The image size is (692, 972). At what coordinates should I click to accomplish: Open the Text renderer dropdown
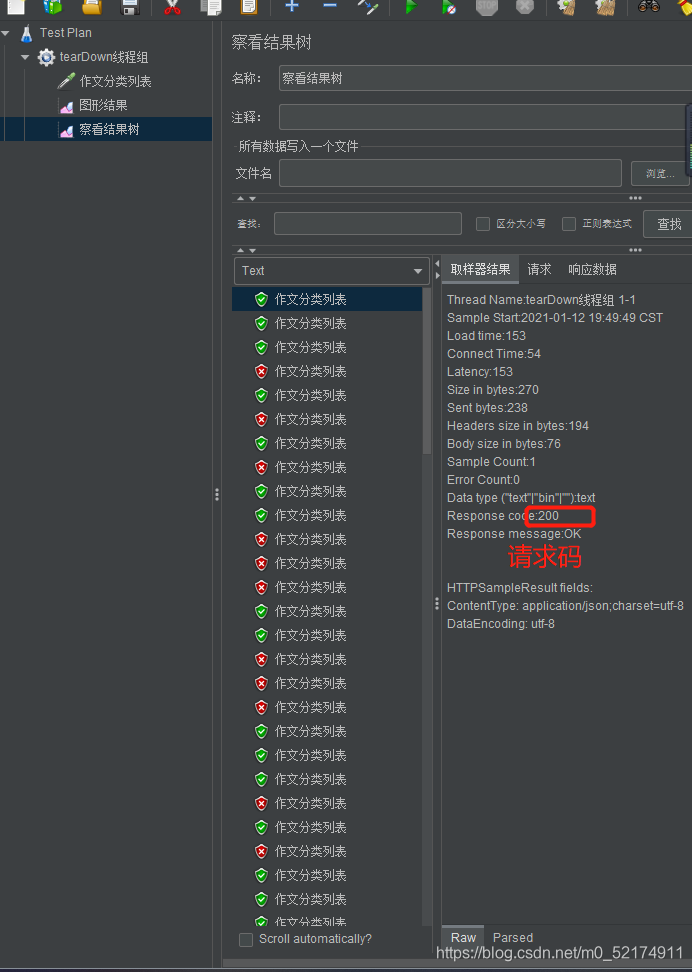coord(332,271)
